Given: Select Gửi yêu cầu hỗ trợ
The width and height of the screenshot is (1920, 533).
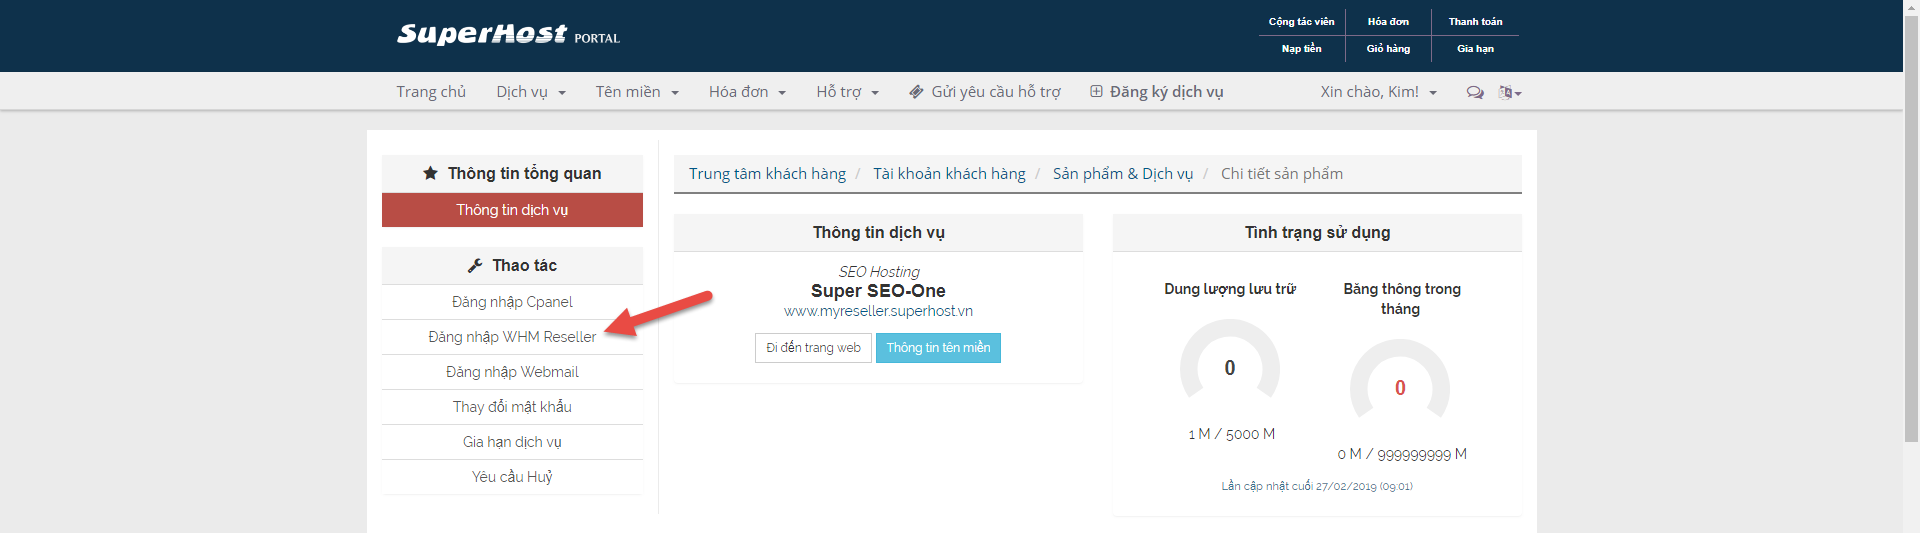Looking at the screenshot, I should click(x=985, y=92).
